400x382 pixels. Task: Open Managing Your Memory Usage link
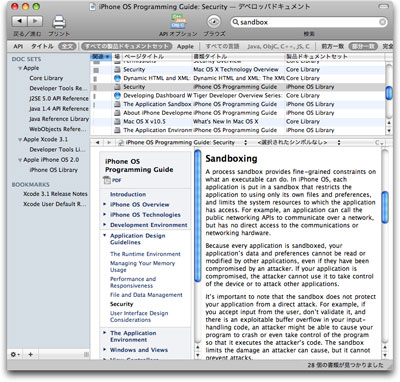click(143, 266)
